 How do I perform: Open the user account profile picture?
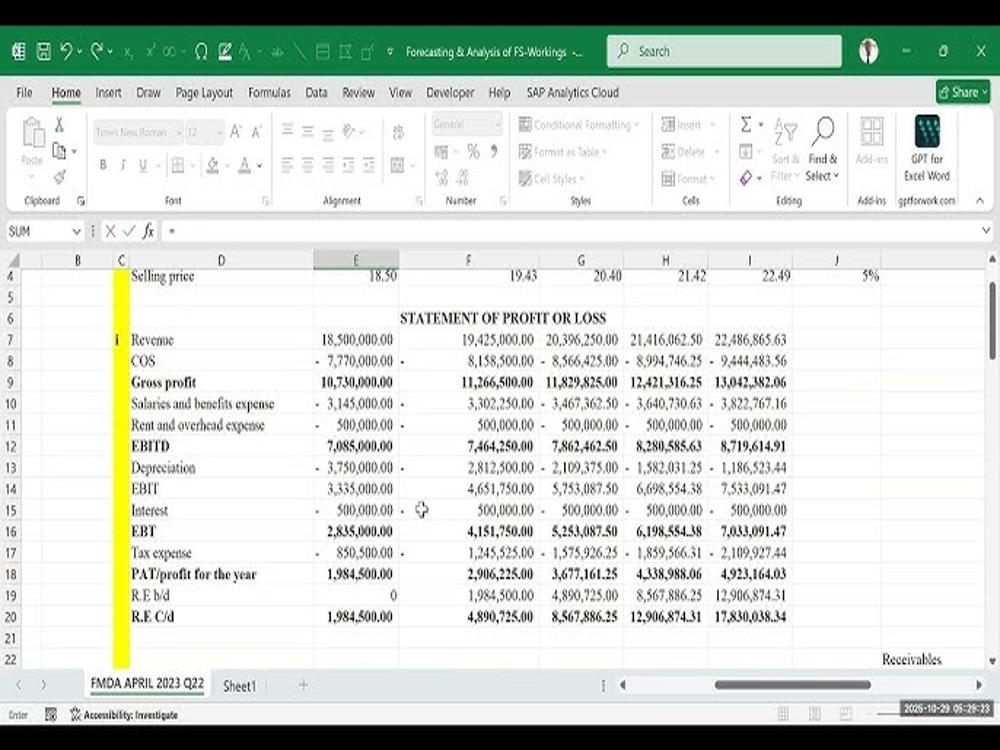click(x=868, y=51)
